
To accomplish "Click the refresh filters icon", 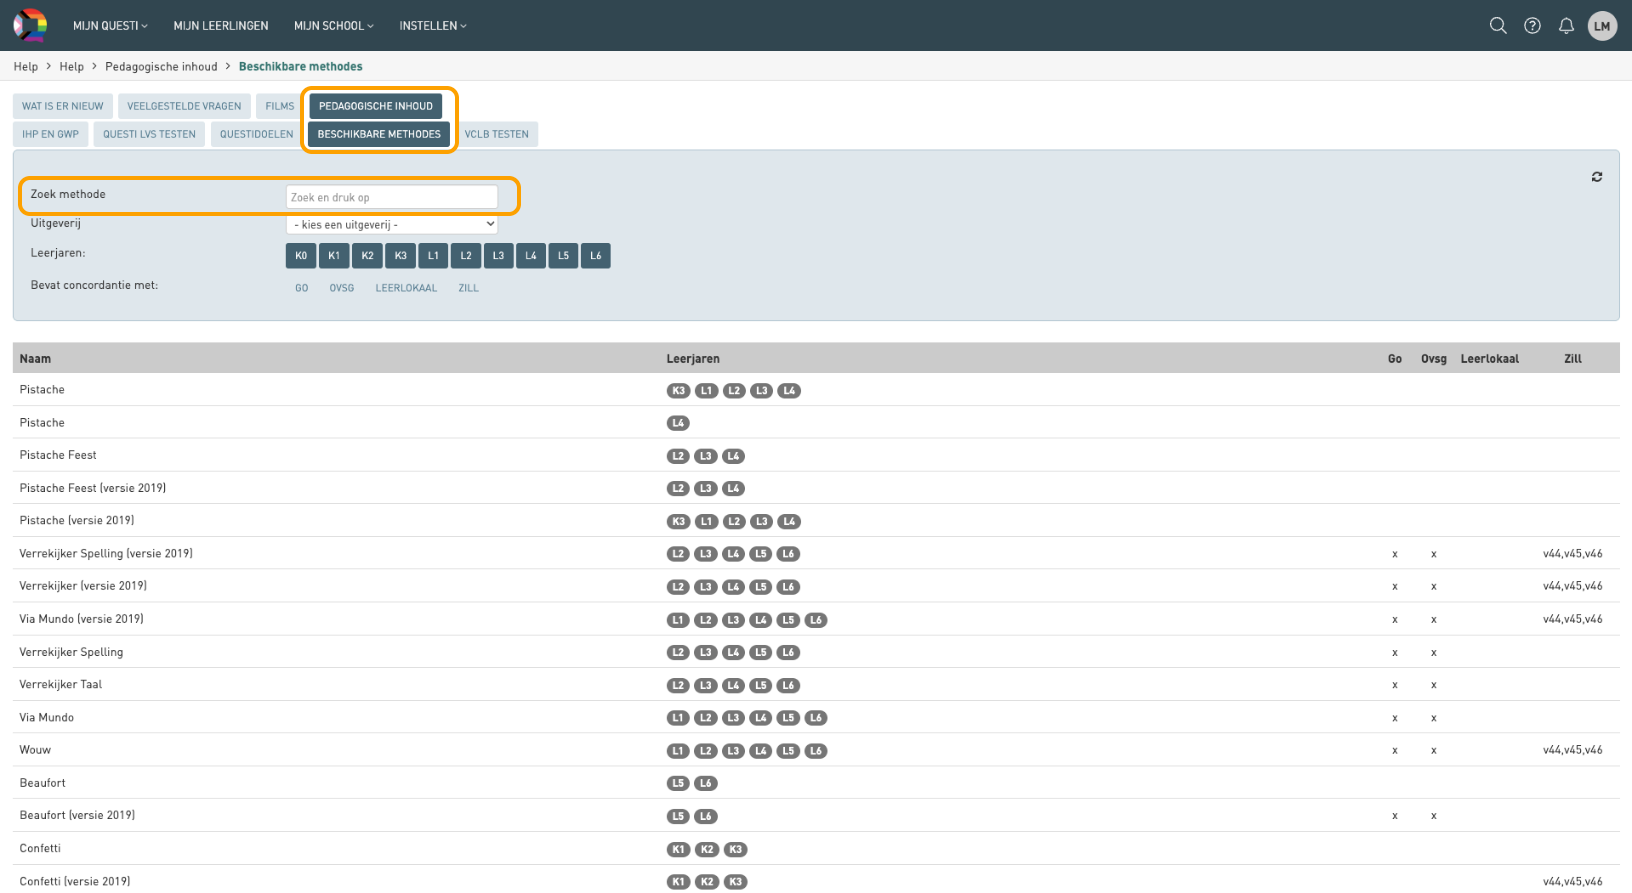I will coord(1597,177).
